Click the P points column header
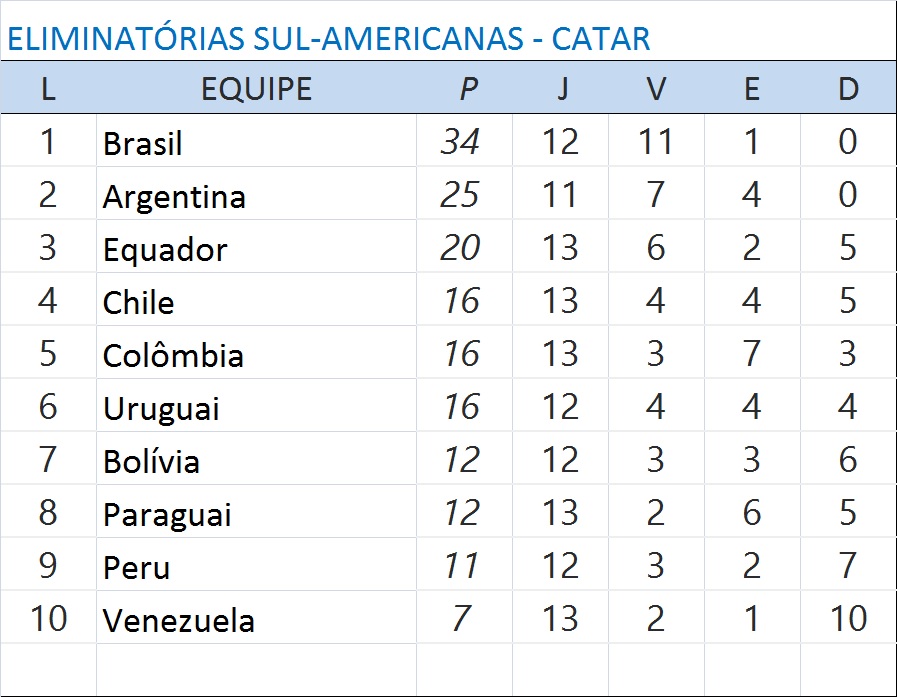 click(x=467, y=89)
